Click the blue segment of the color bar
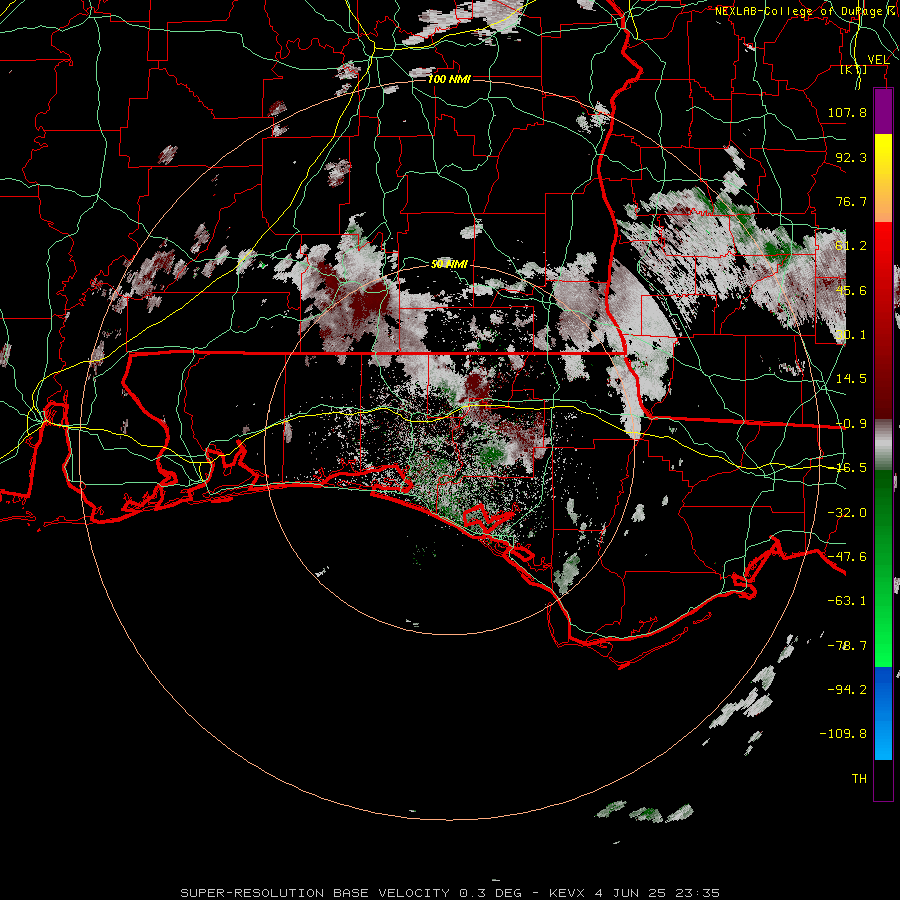The width and height of the screenshot is (900, 900). pyautogui.click(x=883, y=713)
